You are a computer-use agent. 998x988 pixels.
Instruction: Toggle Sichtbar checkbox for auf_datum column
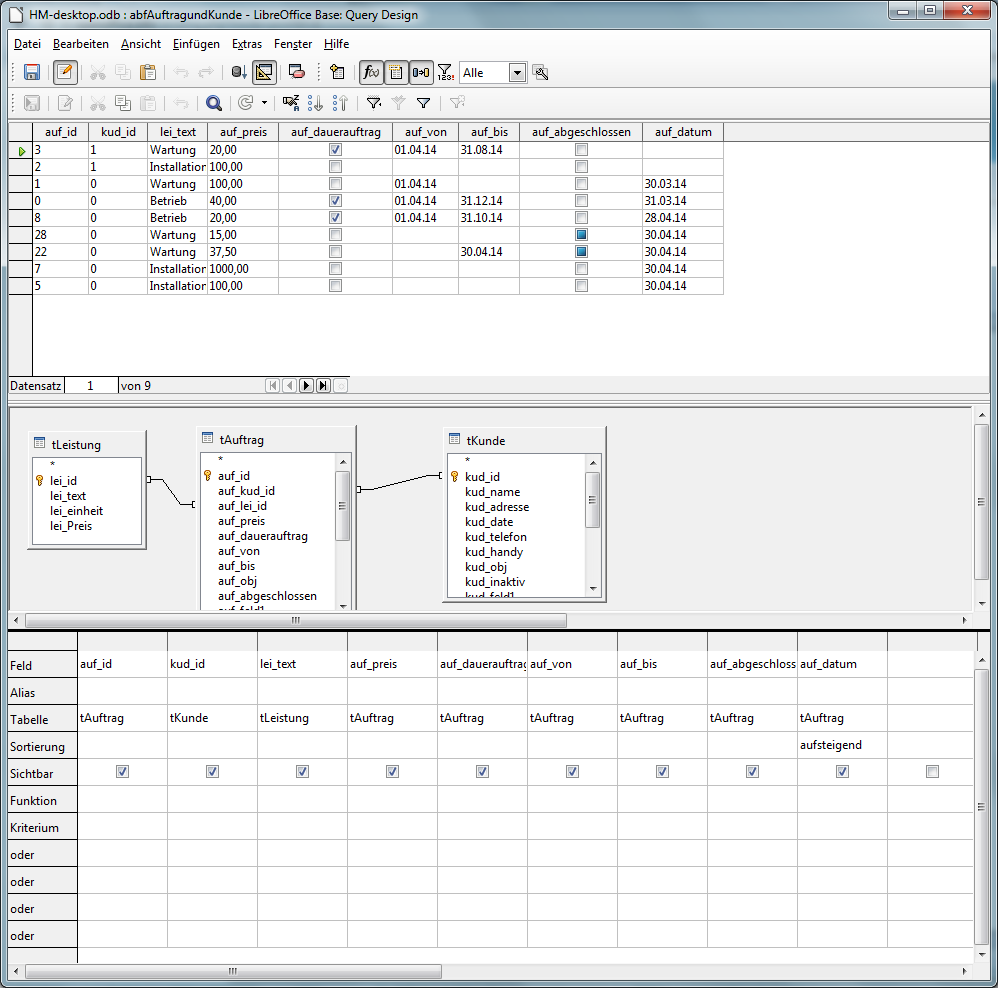pos(842,772)
